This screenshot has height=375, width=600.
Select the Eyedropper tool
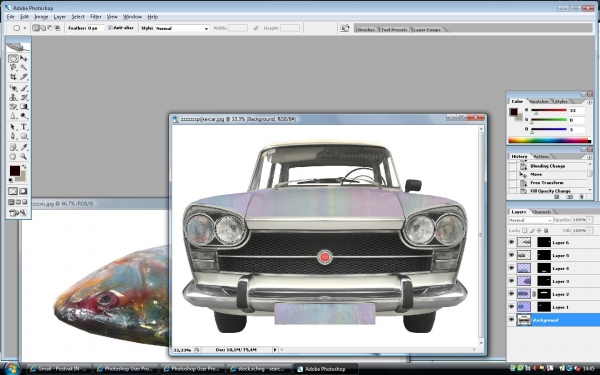(24, 147)
